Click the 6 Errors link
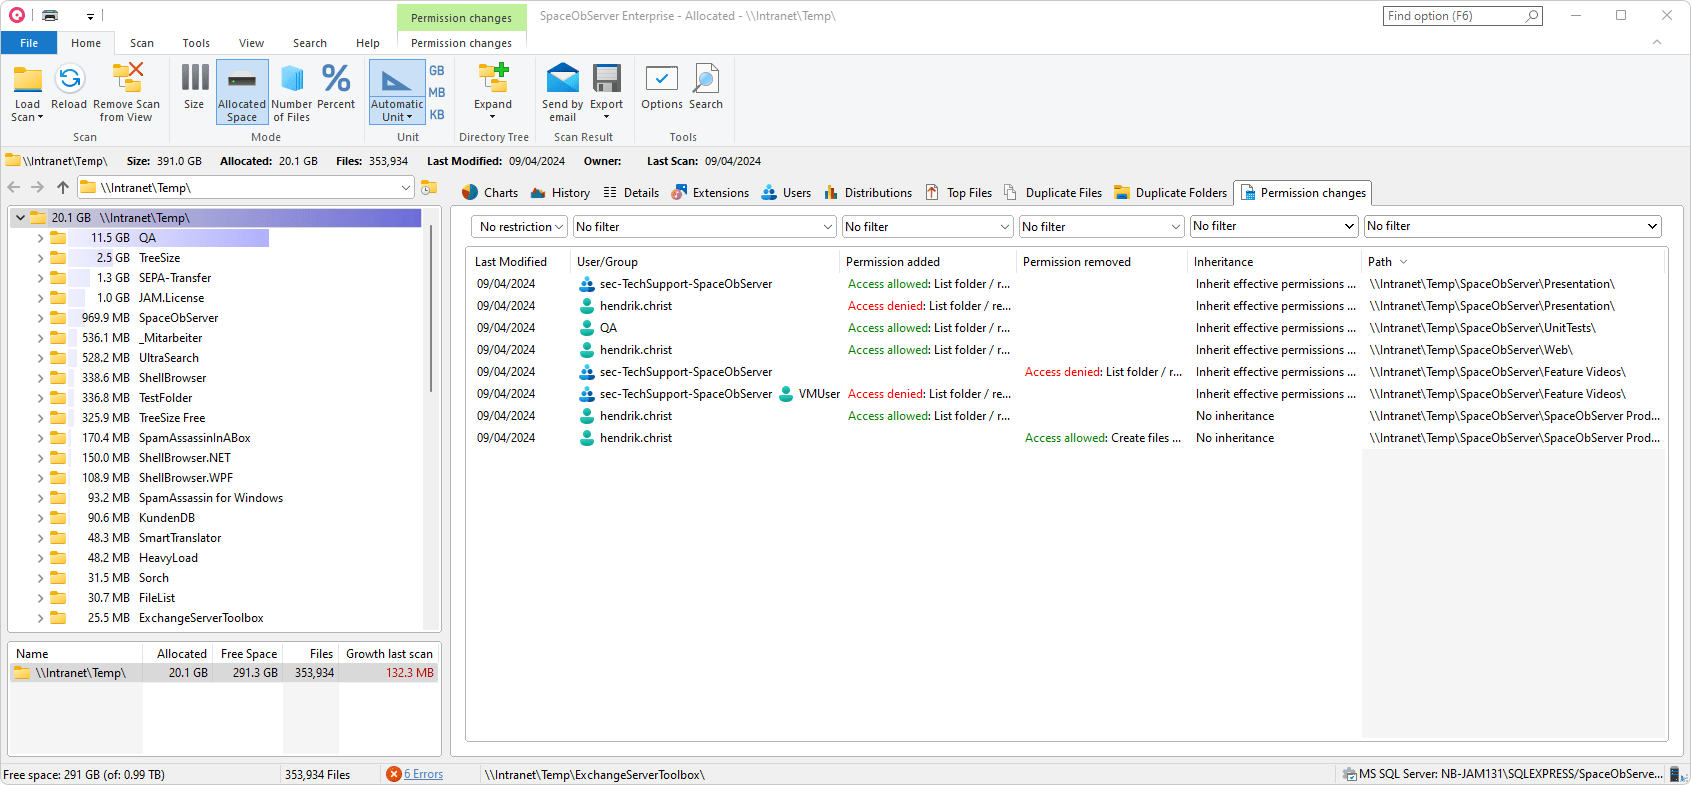 point(423,774)
